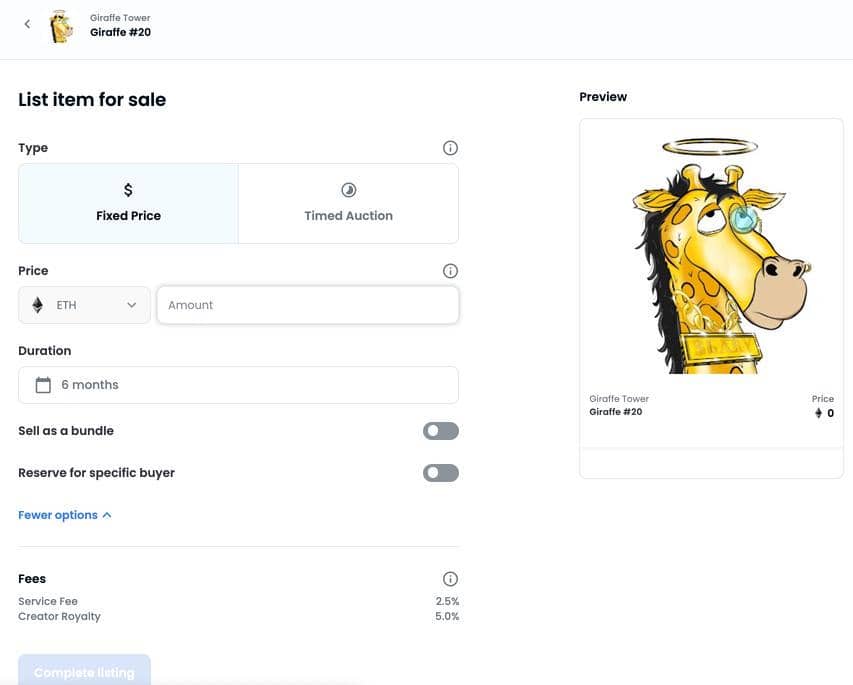Open the 6 months duration selector
This screenshot has width=853, height=685.
(238, 384)
